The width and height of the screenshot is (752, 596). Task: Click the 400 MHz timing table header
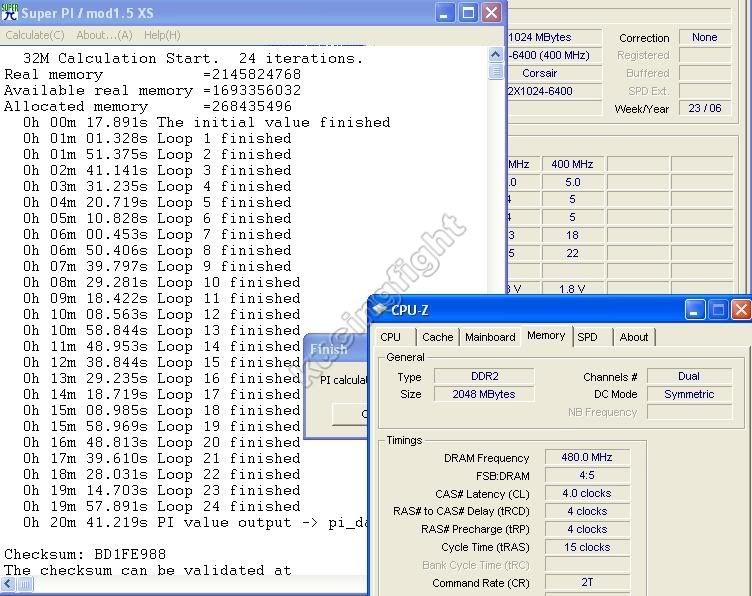(x=572, y=164)
